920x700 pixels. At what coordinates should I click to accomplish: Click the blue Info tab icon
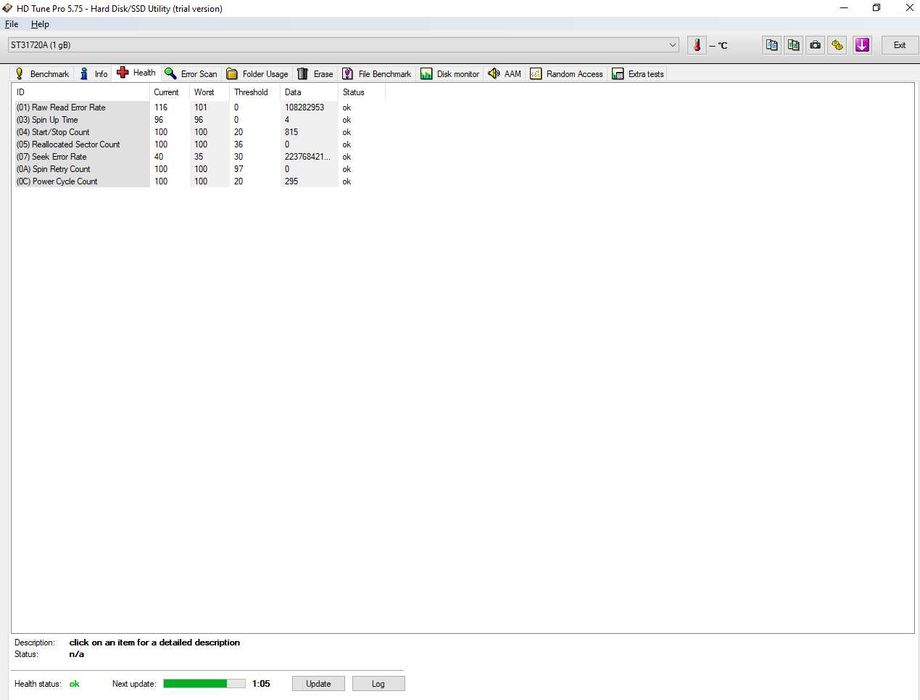(x=84, y=73)
